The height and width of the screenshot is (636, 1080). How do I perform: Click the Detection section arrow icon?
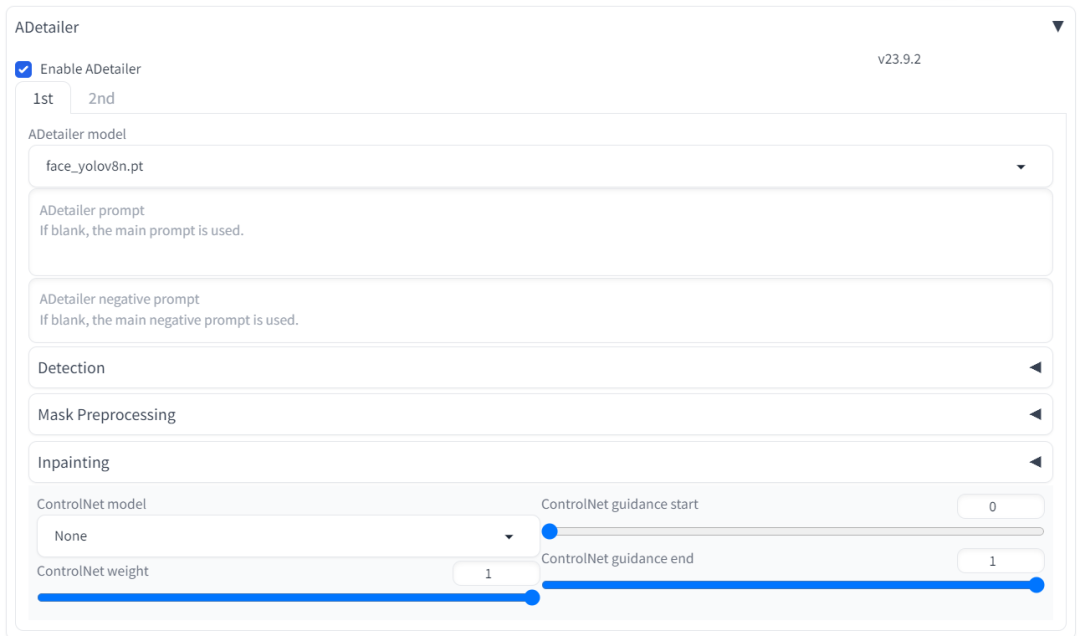click(1035, 367)
